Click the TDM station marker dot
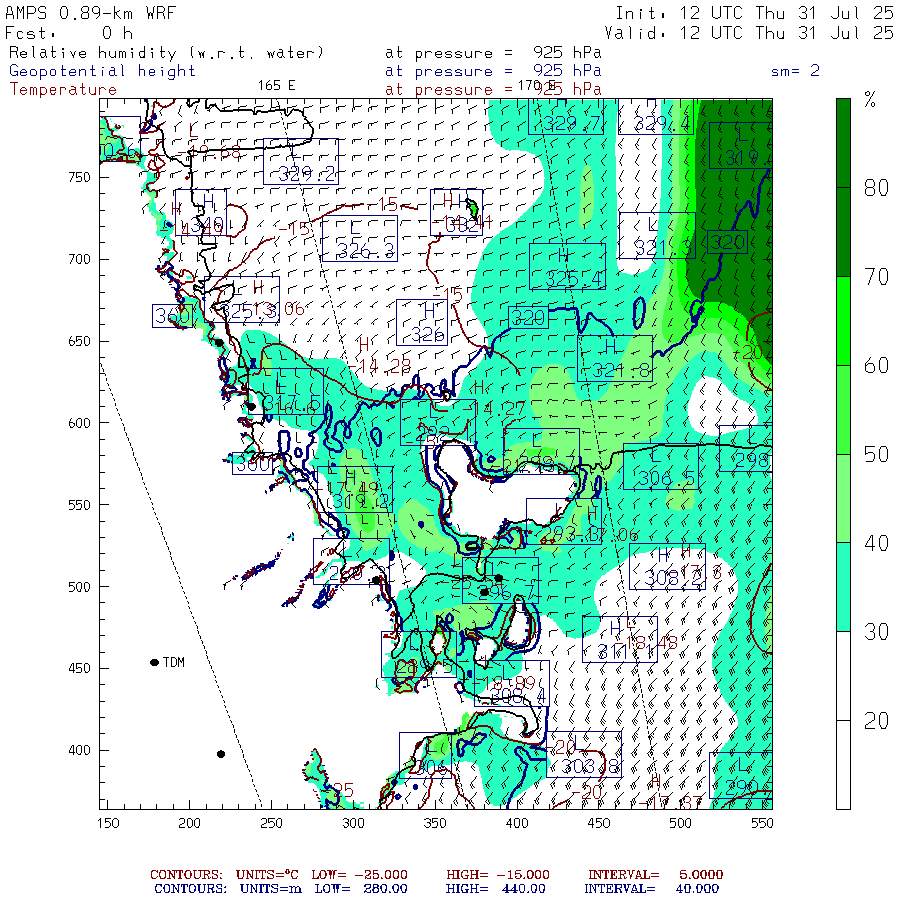Viewport: 900px width, 900px height. (x=154, y=662)
